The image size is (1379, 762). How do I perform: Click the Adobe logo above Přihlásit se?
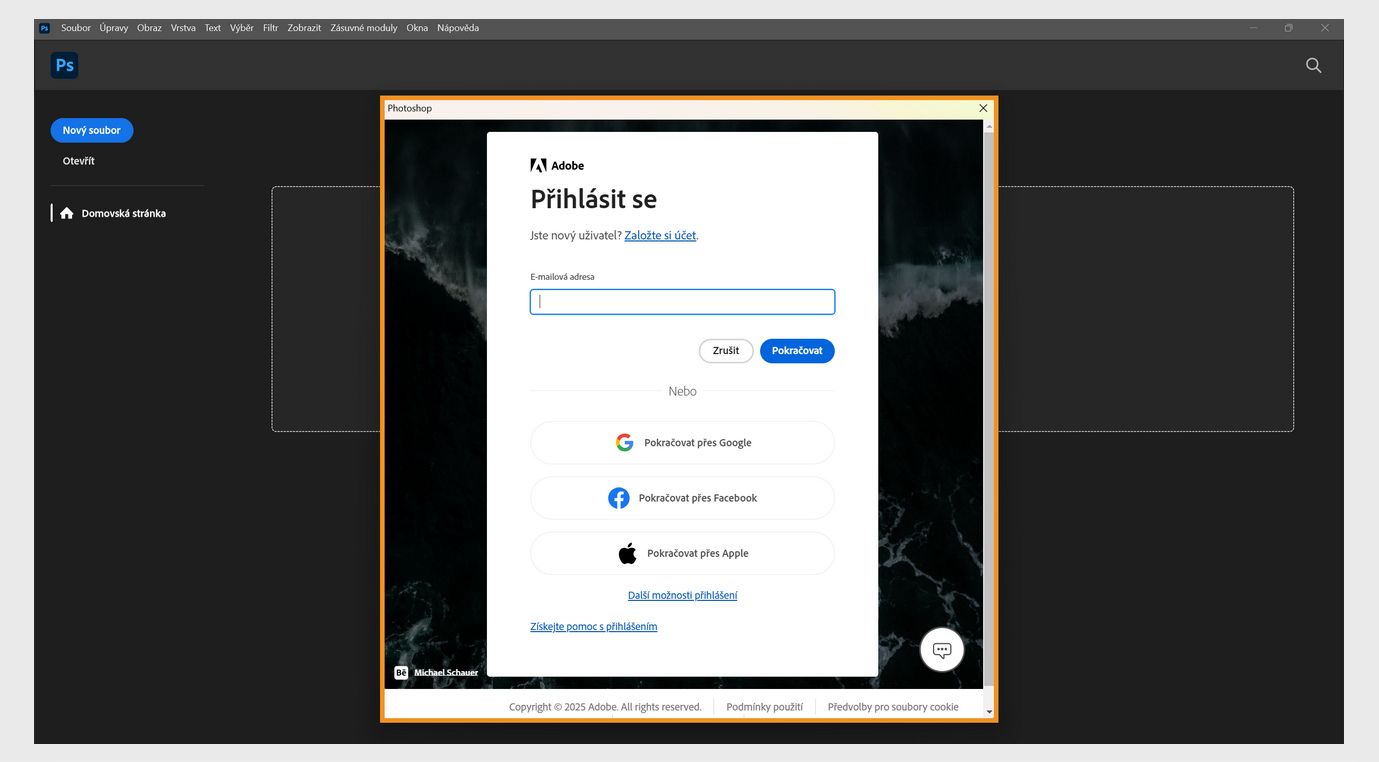[x=538, y=164]
